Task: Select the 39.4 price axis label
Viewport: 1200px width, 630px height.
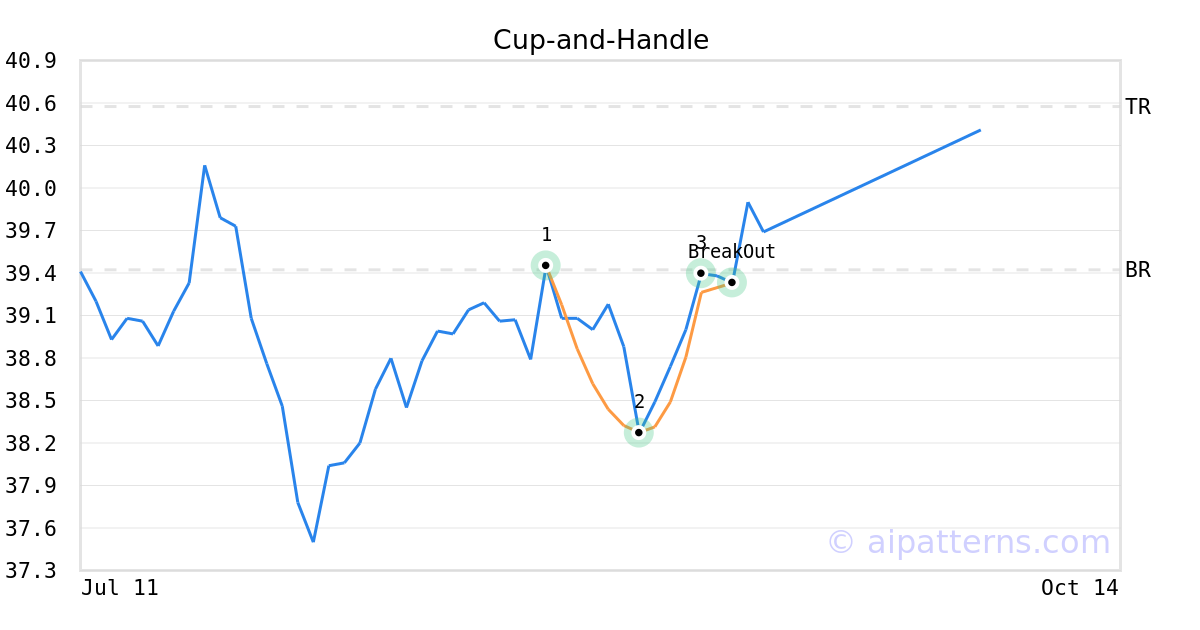Action: 30,273
